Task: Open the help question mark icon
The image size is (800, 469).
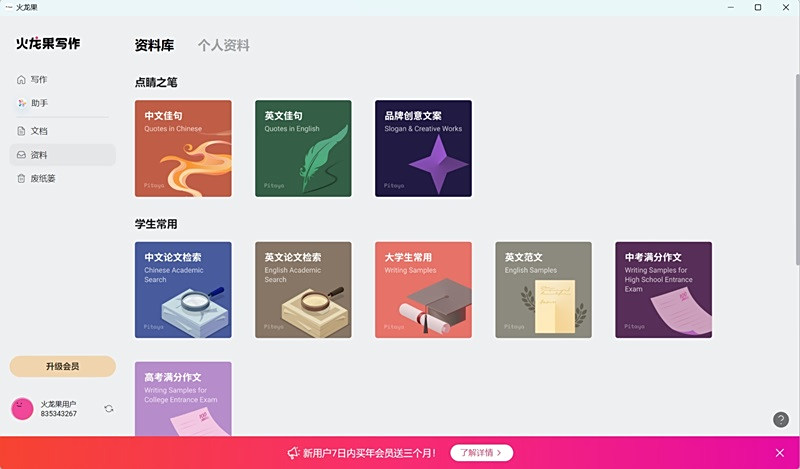Action: [781, 419]
